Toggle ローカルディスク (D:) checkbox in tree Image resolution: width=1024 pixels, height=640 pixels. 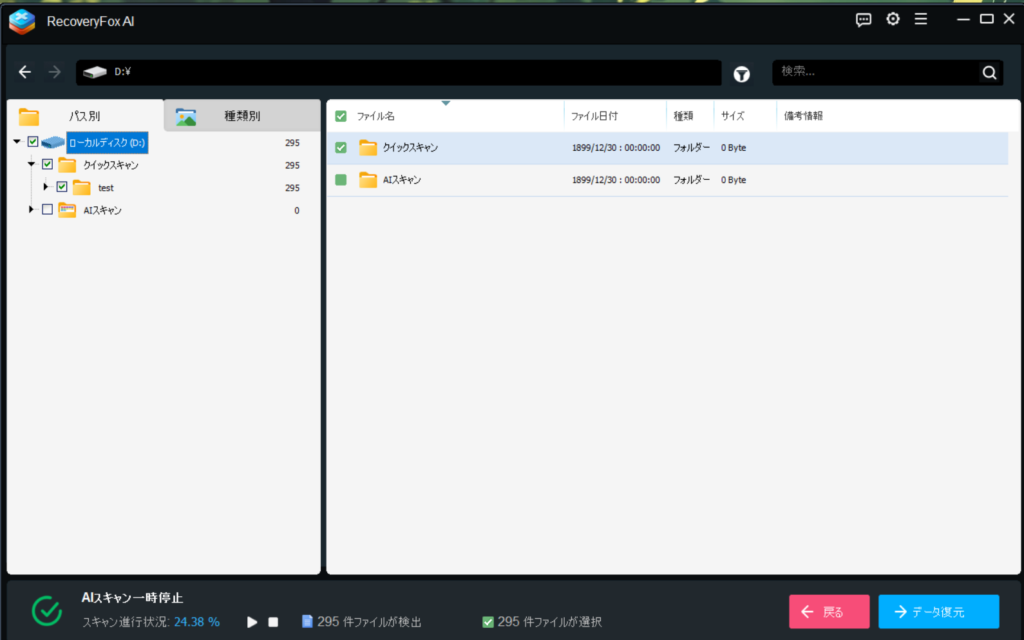(x=33, y=142)
